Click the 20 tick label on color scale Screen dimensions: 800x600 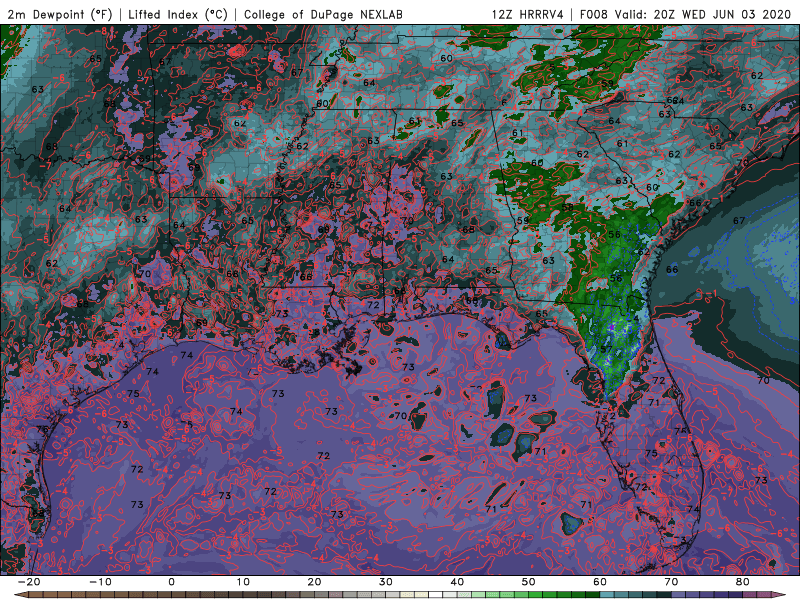tap(314, 582)
